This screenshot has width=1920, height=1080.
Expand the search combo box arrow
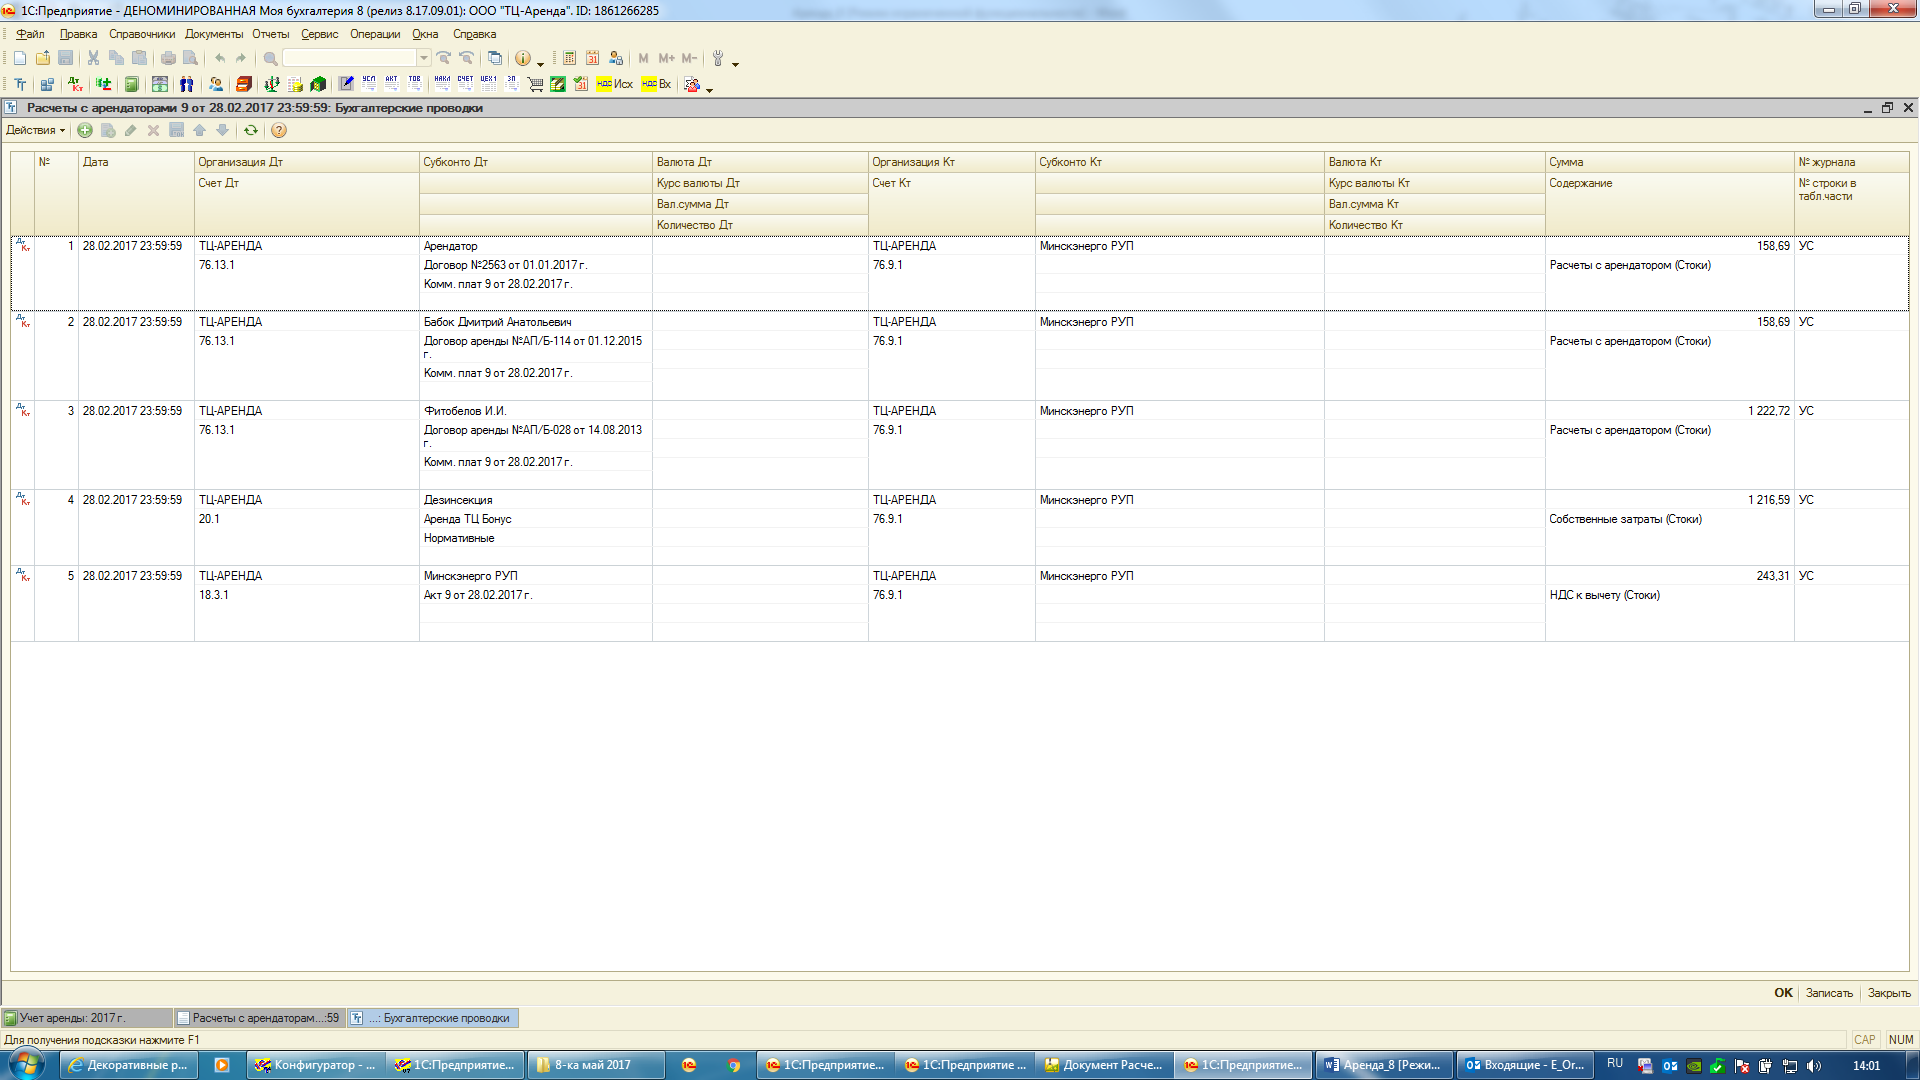tap(424, 59)
